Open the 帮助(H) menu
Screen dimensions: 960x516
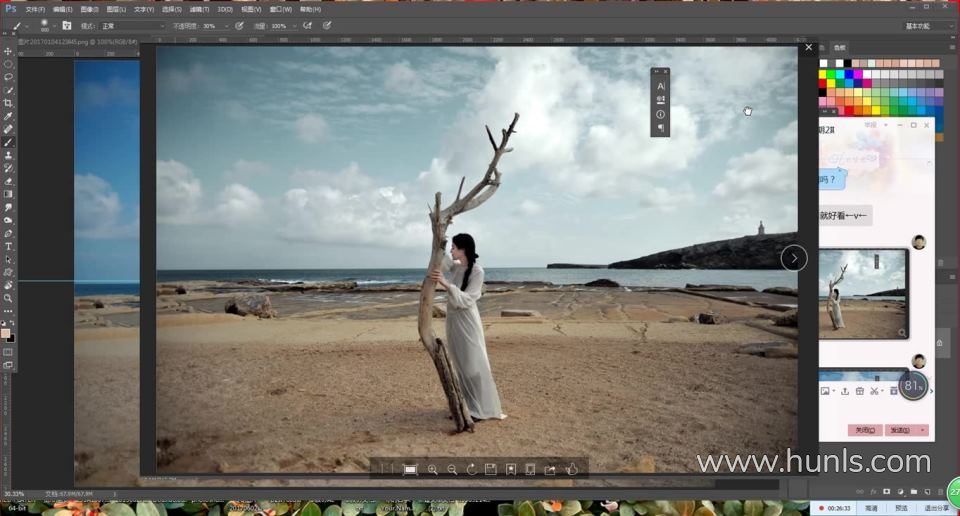[310, 9]
